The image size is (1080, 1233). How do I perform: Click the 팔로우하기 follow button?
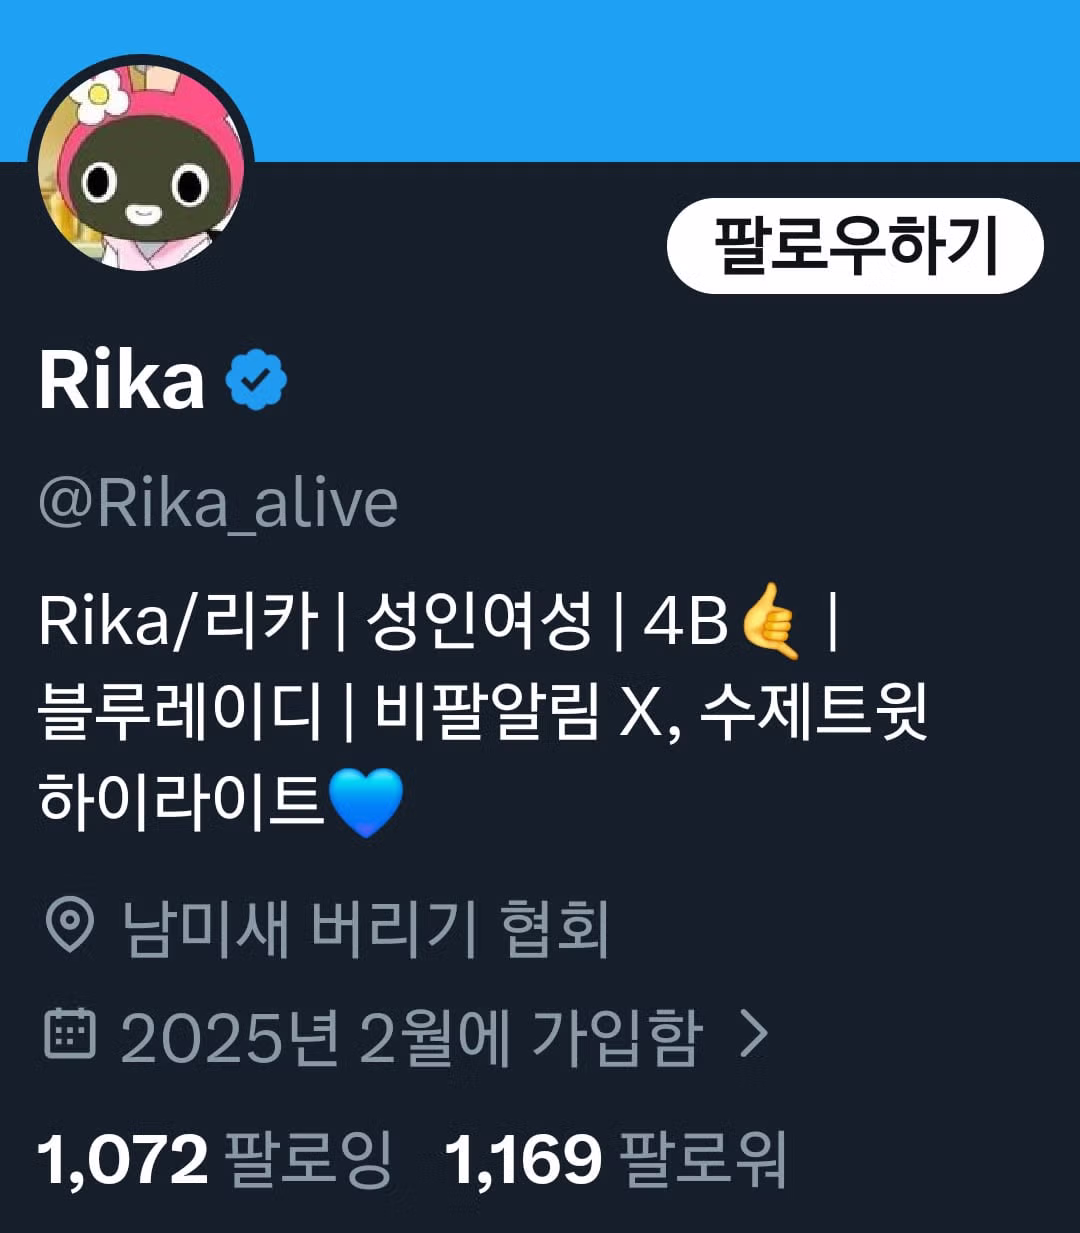coord(855,246)
